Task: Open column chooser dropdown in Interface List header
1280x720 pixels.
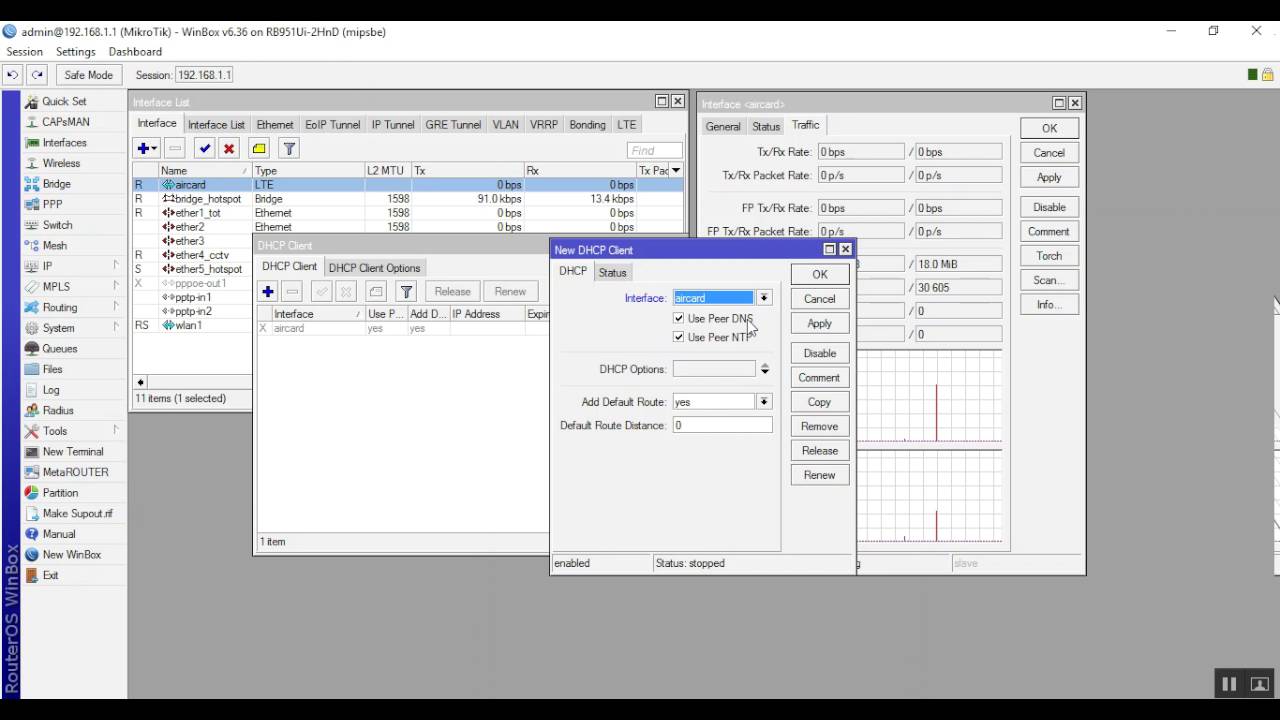Action: 676,171
